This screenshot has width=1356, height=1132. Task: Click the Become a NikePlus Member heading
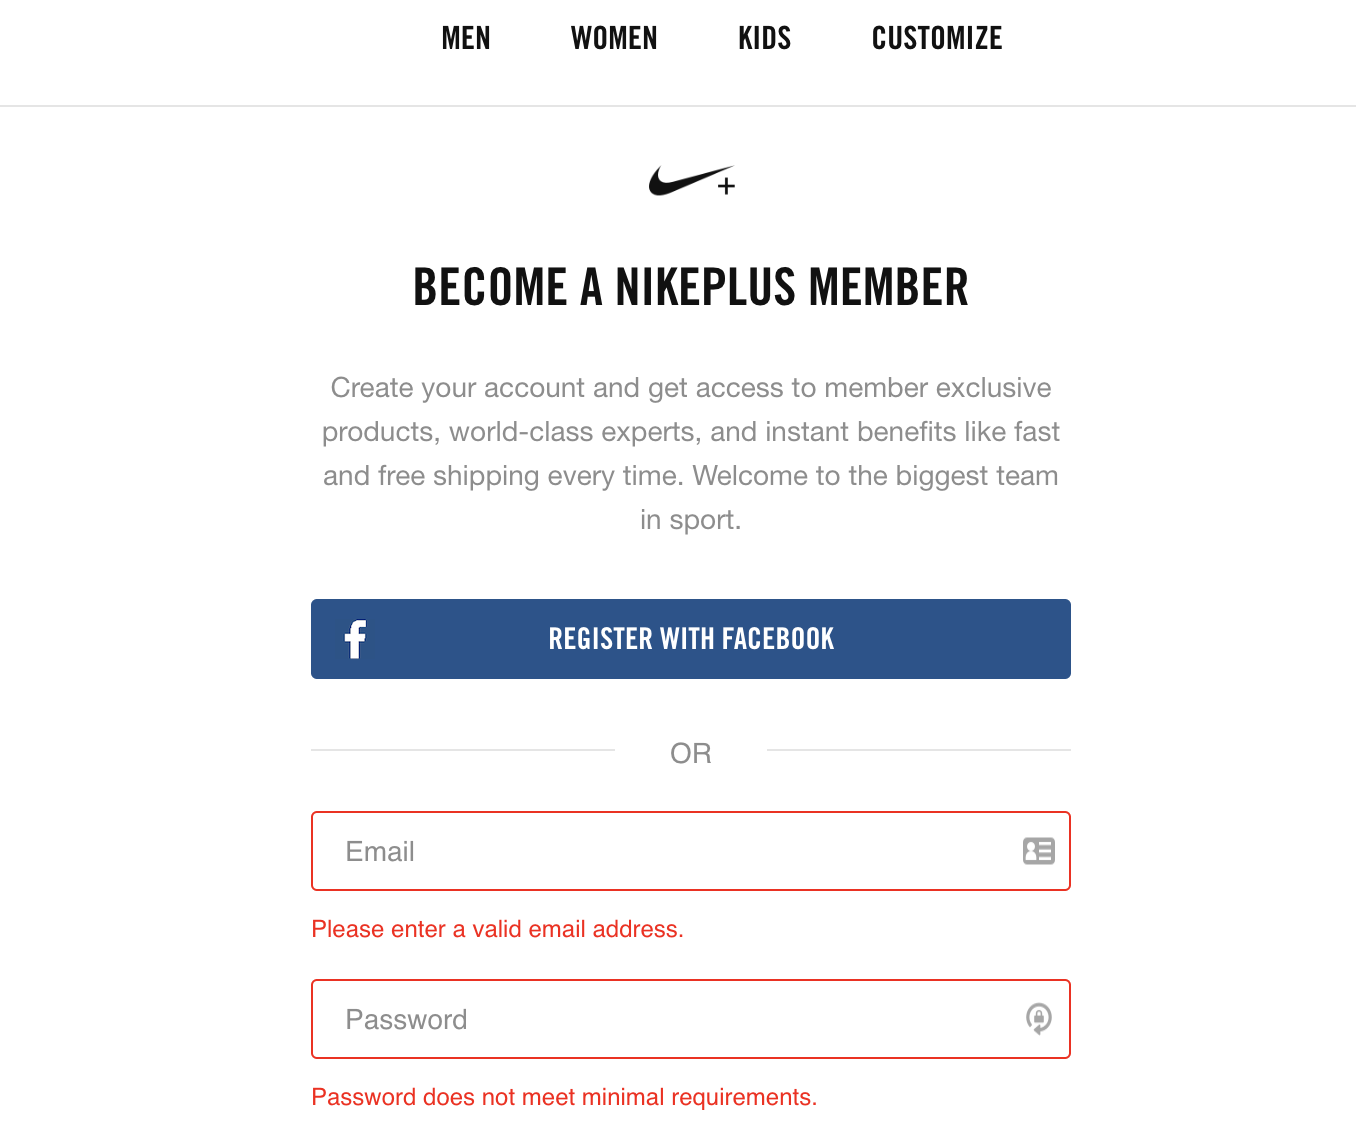tap(691, 287)
